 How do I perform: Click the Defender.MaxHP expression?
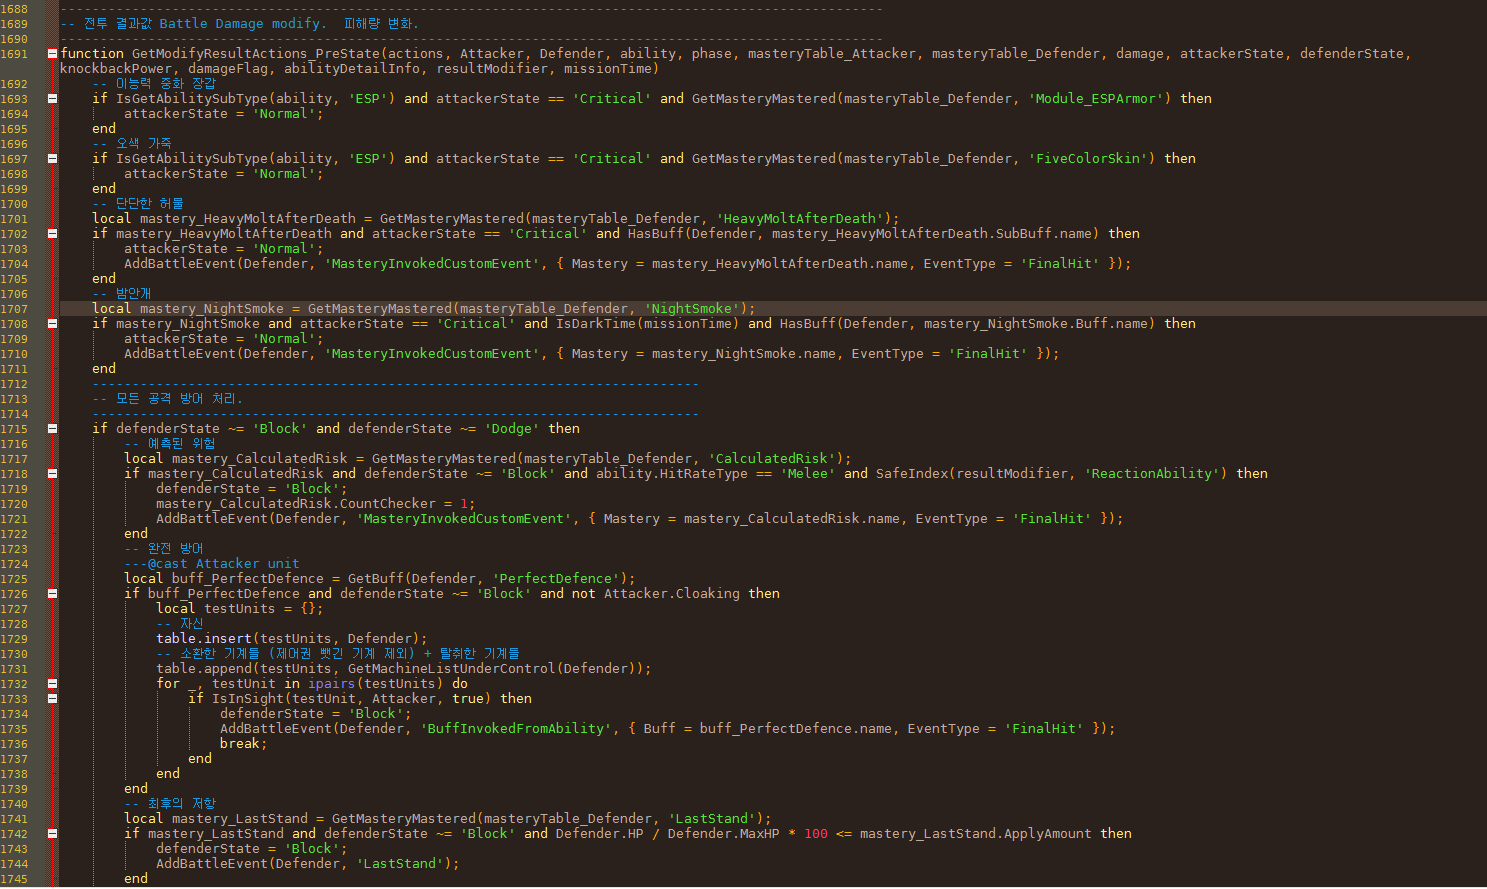724,834
